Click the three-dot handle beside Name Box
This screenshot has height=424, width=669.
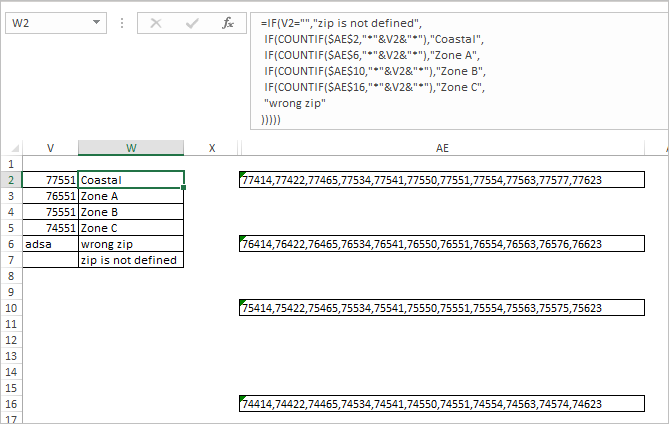pos(122,23)
